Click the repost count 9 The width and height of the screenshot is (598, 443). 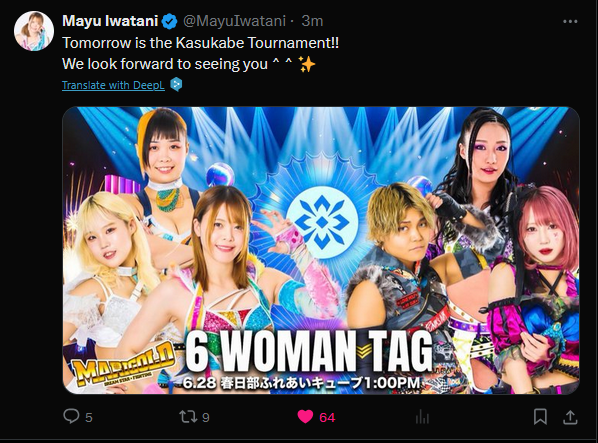point(206,417)
